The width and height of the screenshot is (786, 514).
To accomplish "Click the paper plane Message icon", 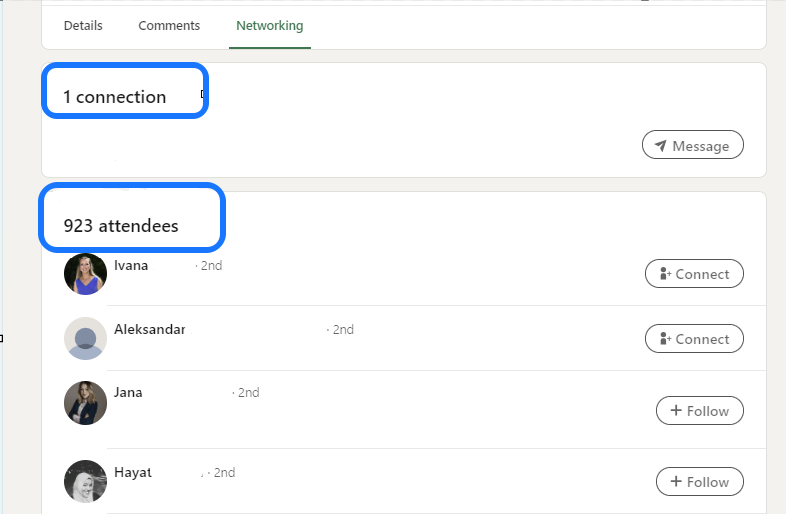I will point(661,146).
